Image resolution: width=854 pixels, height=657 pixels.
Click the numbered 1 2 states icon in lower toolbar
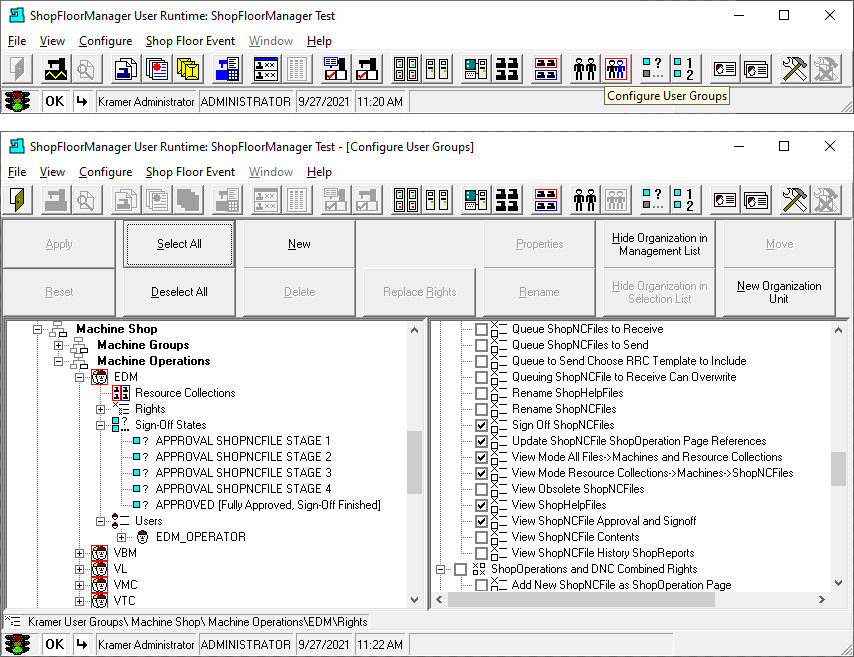click(684, 200)
